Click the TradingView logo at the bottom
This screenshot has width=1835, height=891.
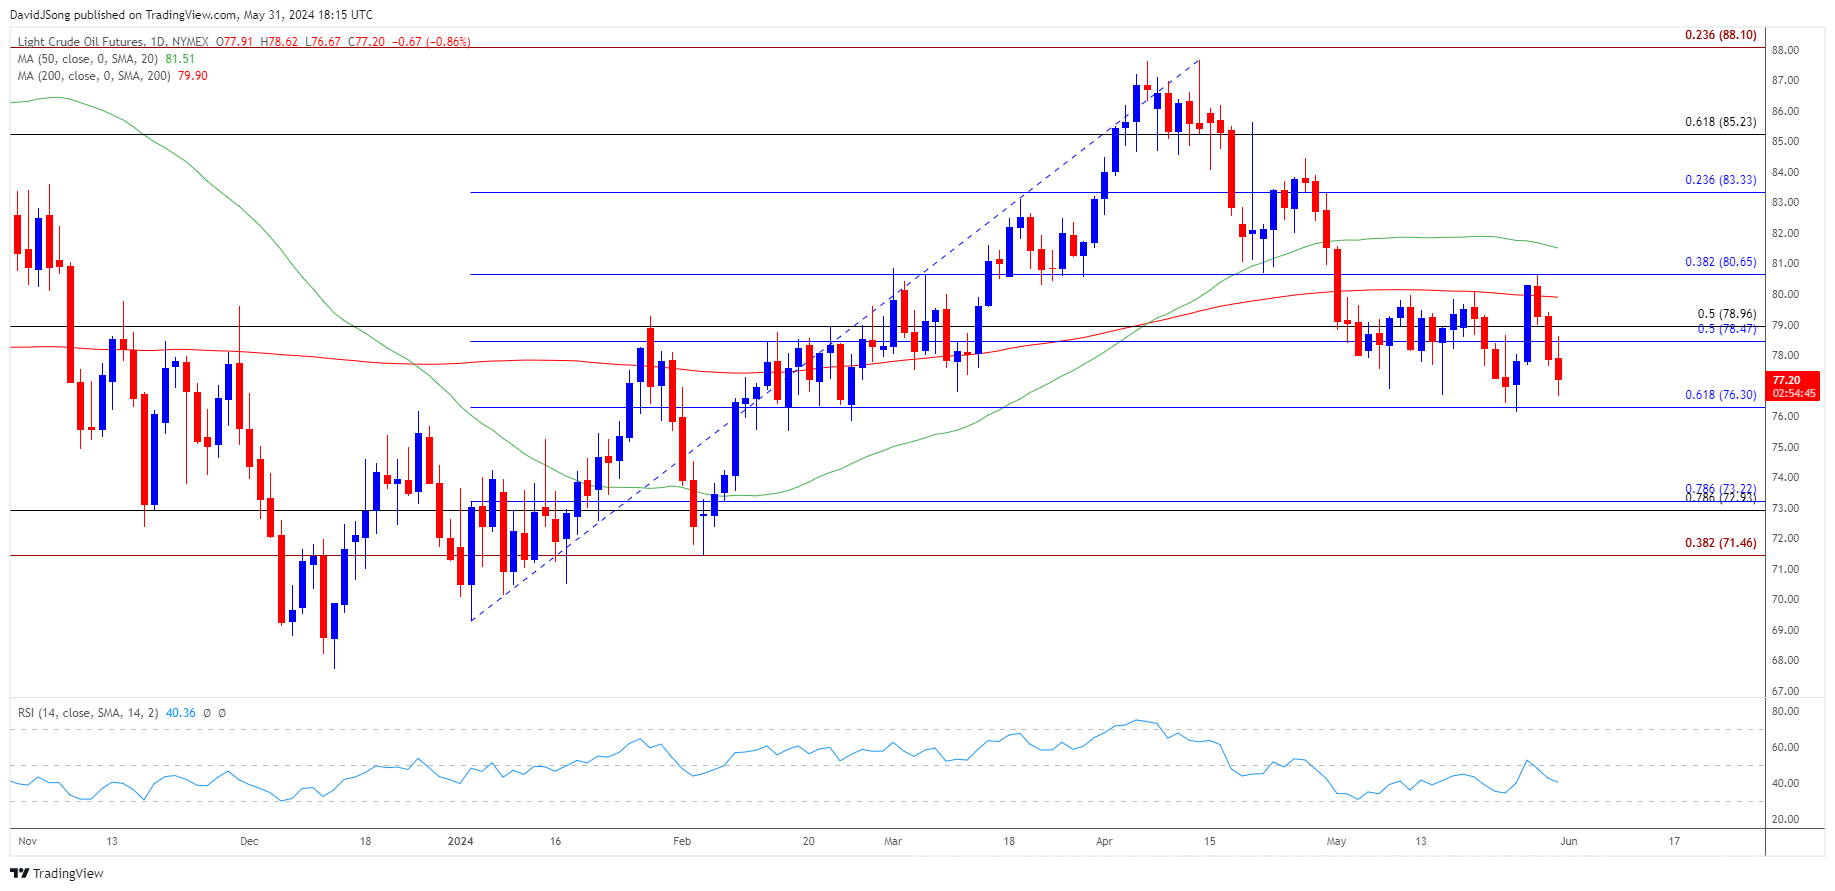[x=57, y=873]
